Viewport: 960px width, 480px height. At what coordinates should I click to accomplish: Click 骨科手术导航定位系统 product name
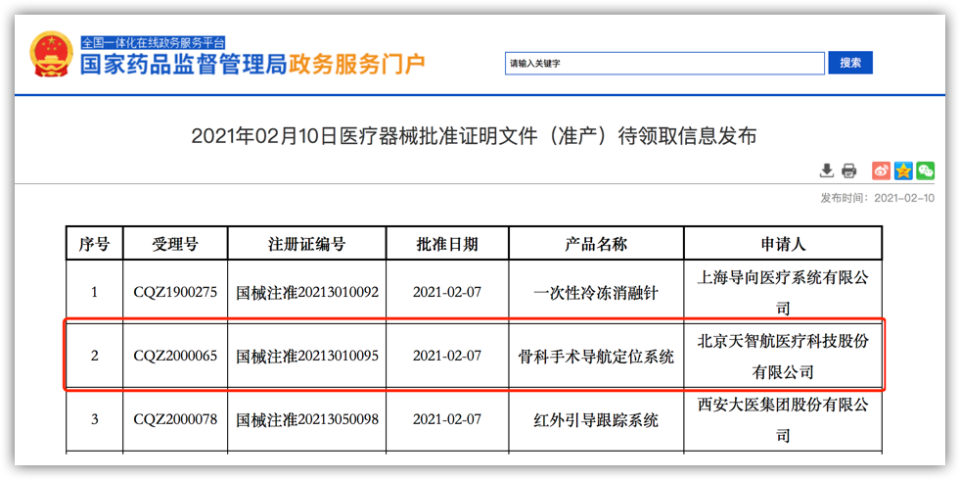coord(596,356)
